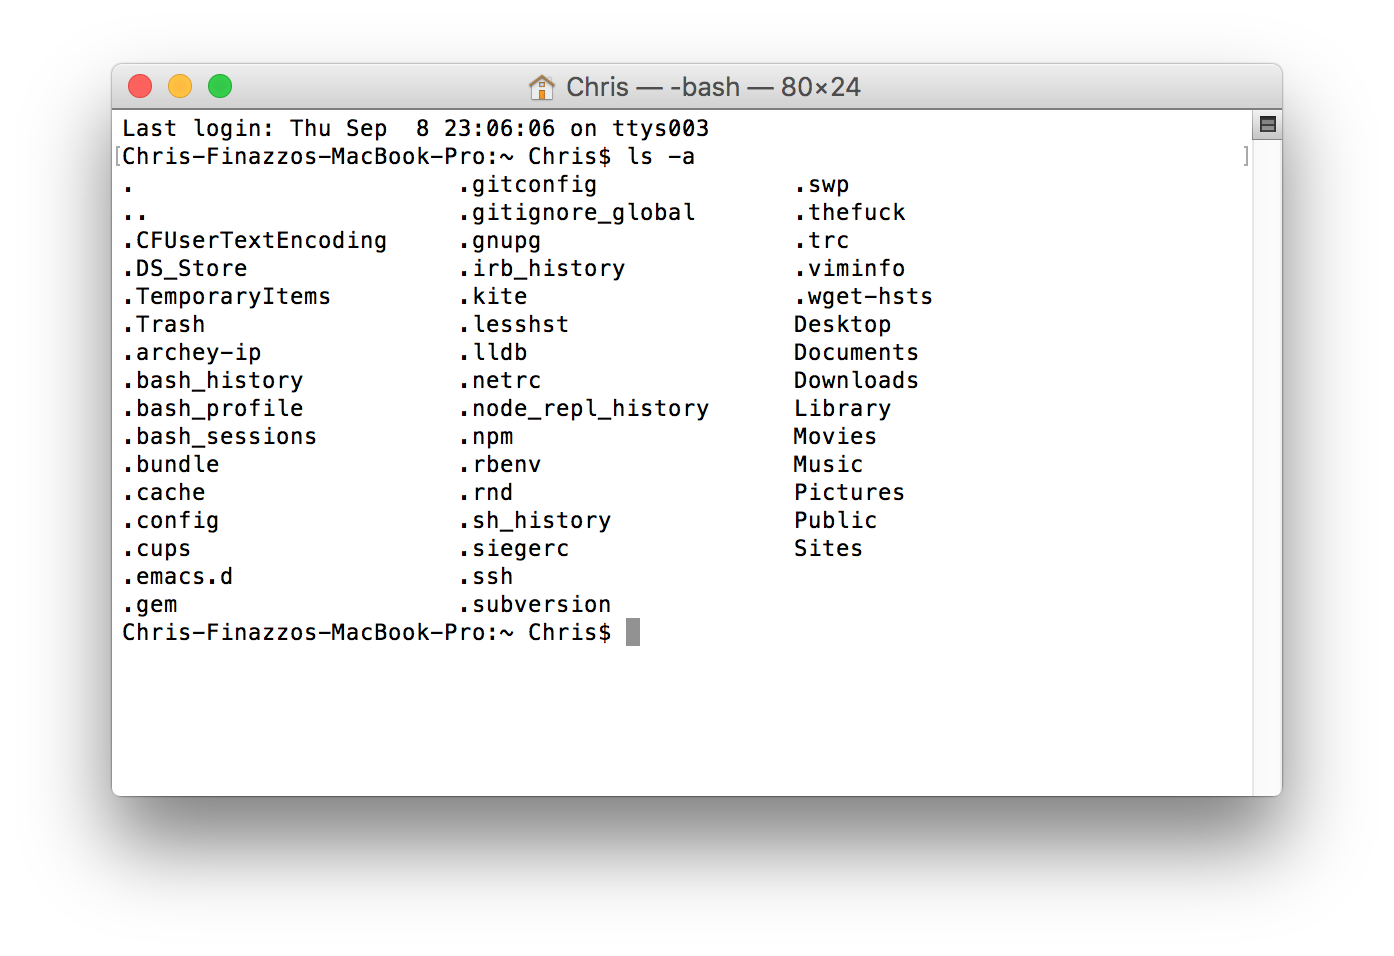Close the terminal window with red button

(140, 87)
